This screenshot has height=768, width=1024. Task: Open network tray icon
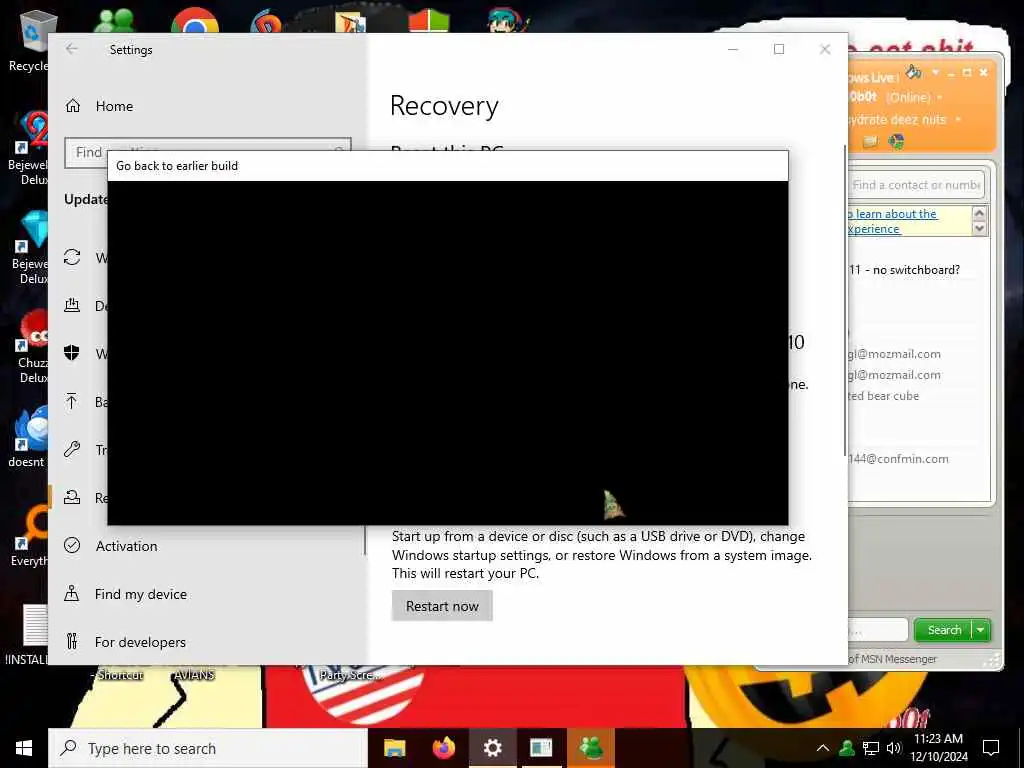pos(871,748)
